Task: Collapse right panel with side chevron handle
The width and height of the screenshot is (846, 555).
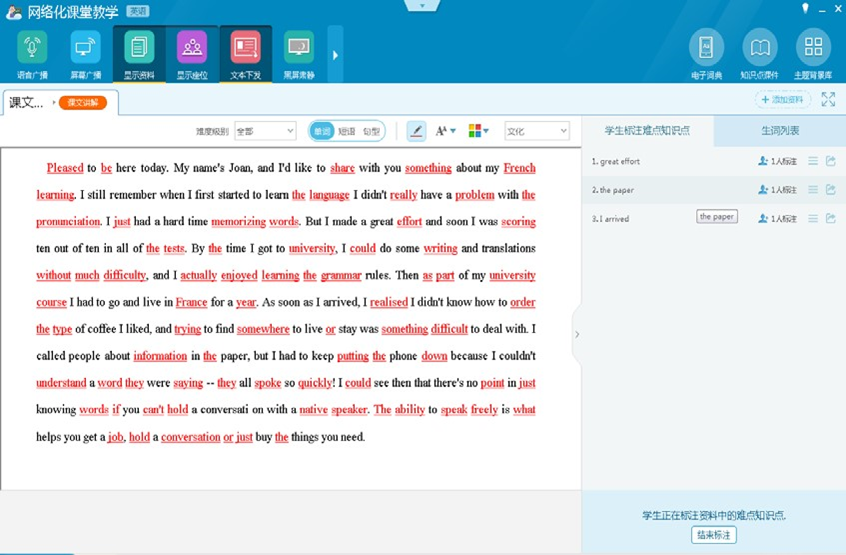Action: (577, 334)
